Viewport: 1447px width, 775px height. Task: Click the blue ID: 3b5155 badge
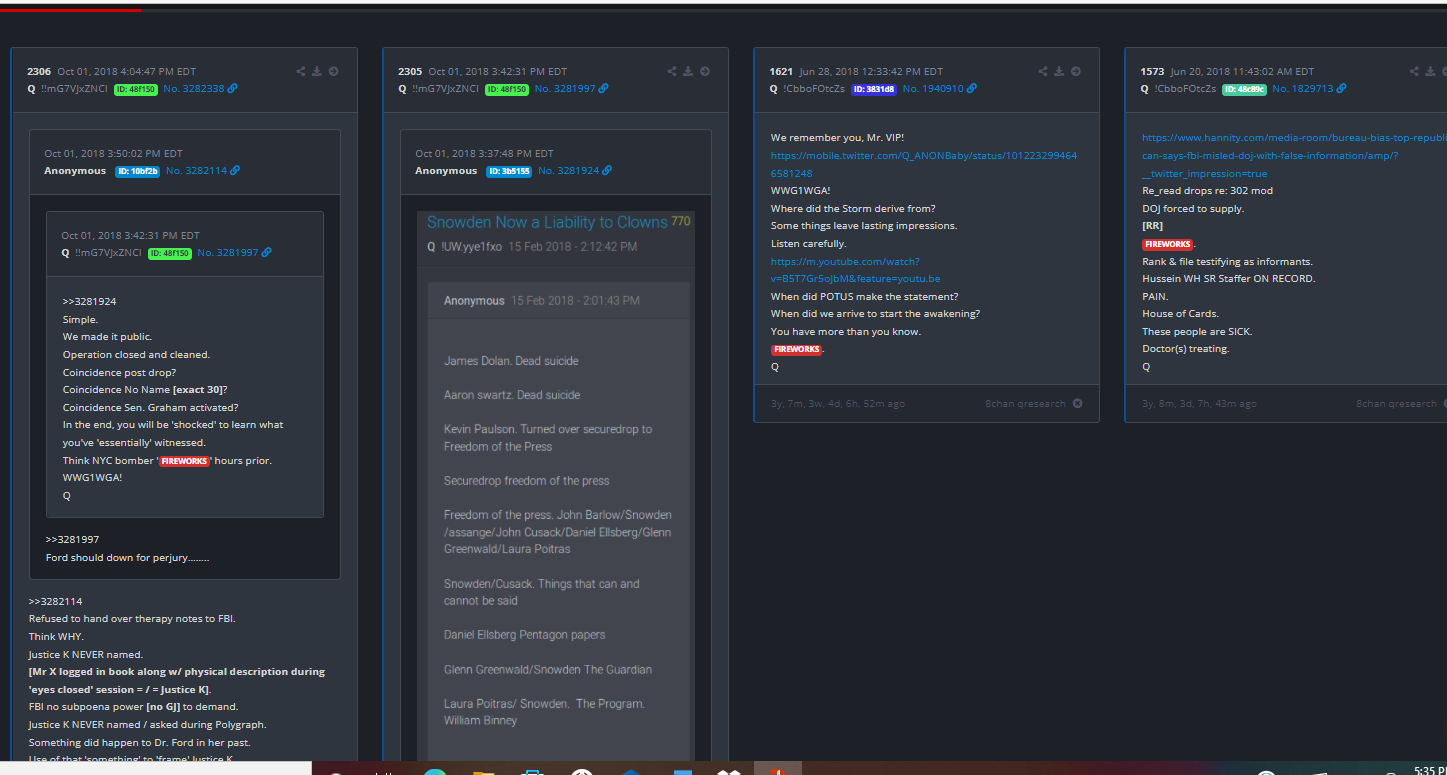coord(509,171)
